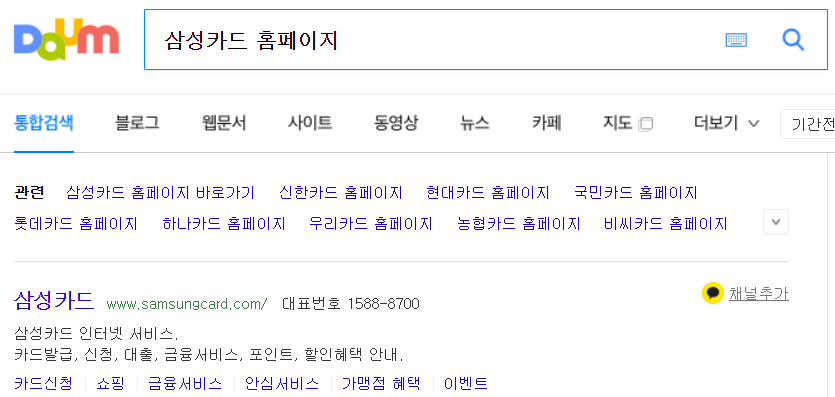The image size is (835, 397).
Task: Open the 기간전체 period filter dropdown
Action: tap(808, 124)
